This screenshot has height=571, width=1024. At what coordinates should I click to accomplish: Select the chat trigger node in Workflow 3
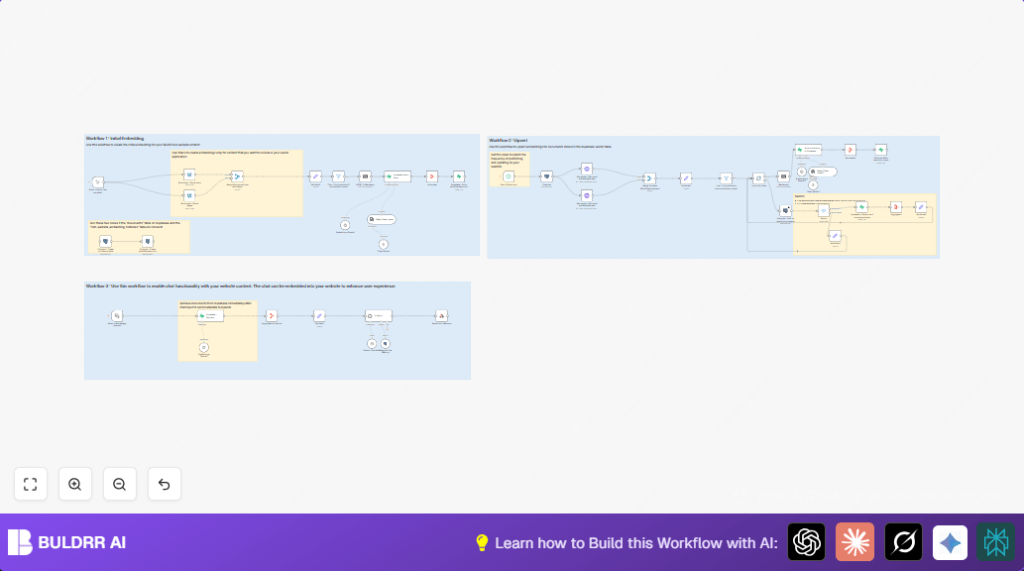[x=116, y=316]
